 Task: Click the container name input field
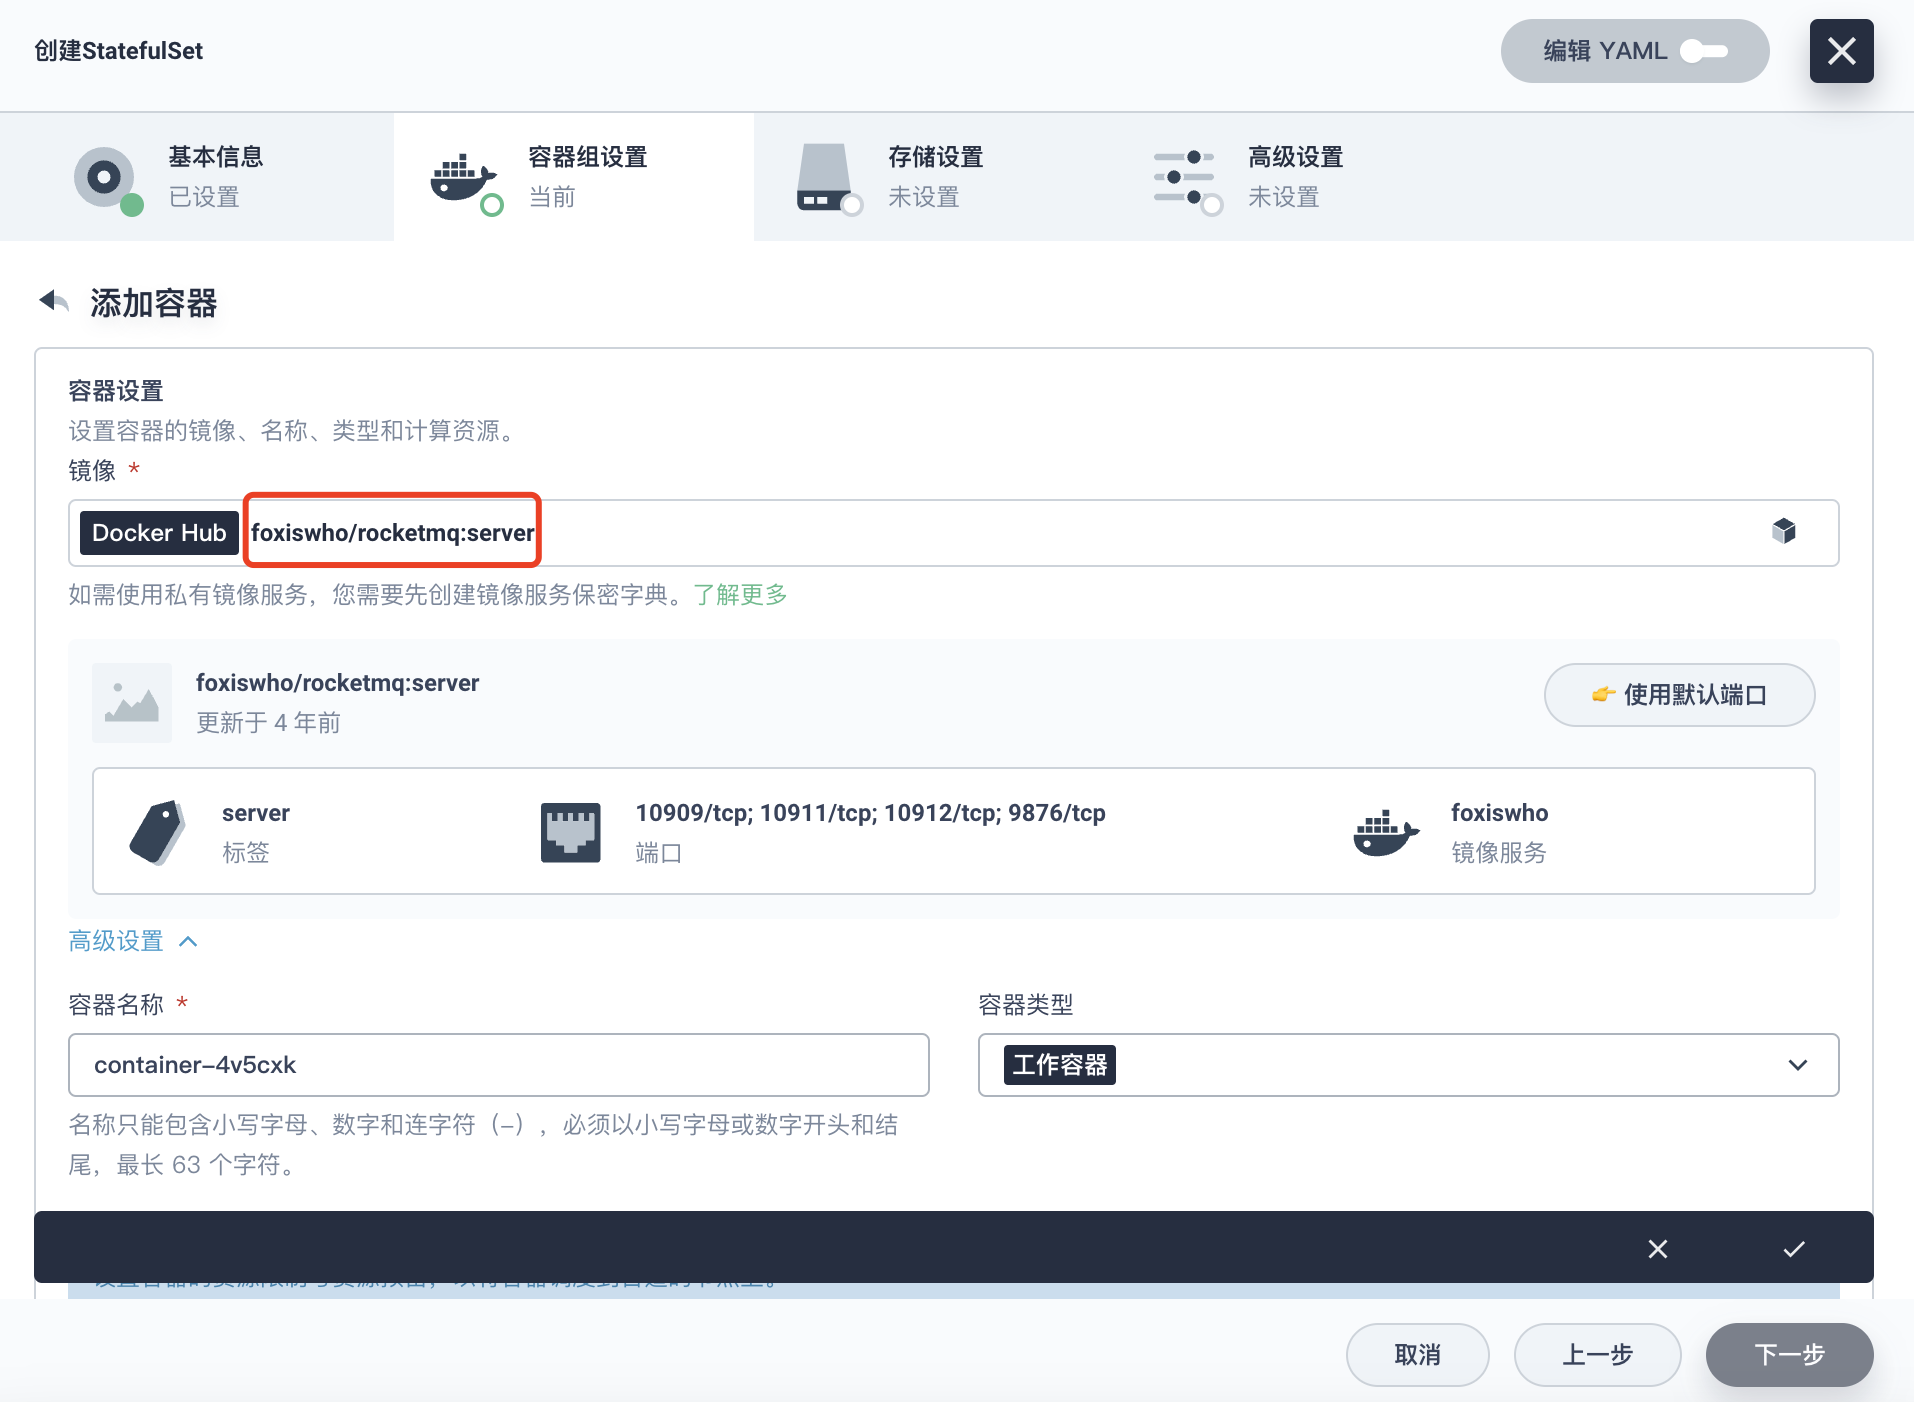(x=499, y=1065)
